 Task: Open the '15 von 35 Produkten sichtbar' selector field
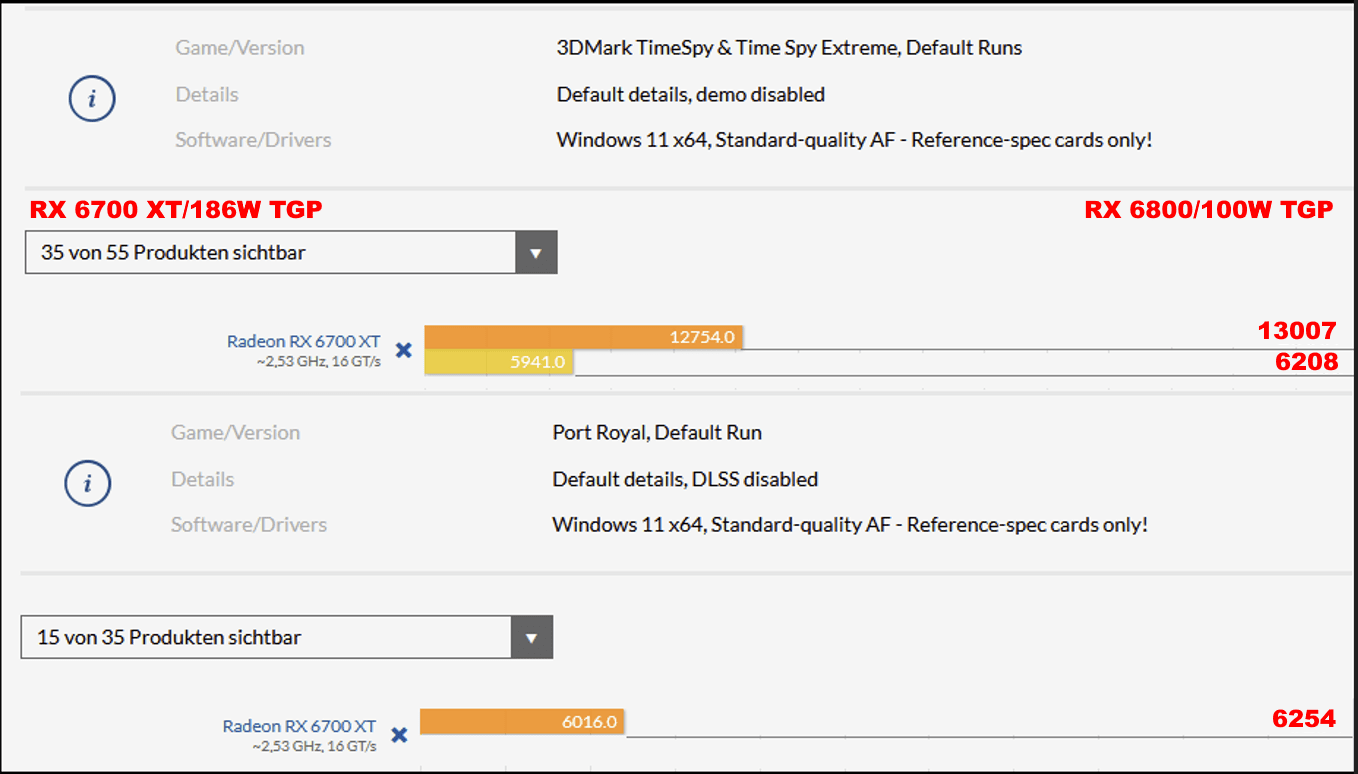[266, 638]
